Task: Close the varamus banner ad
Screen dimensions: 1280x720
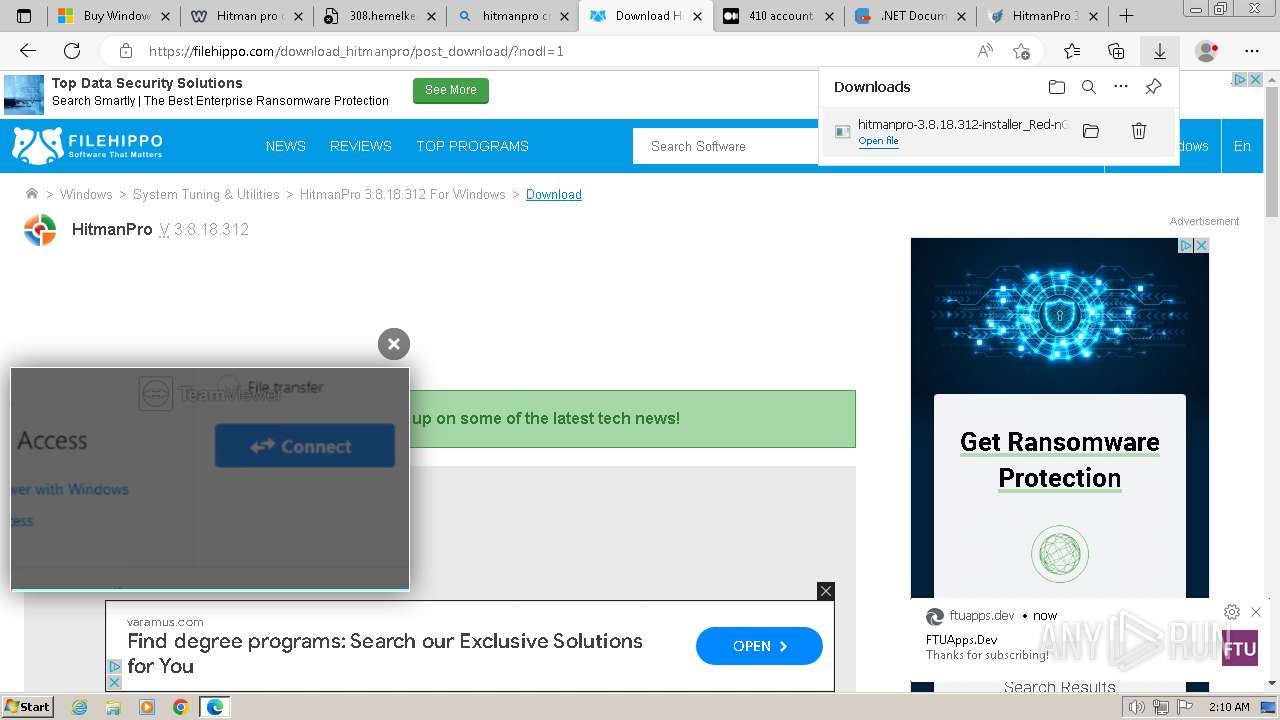Action: point(826,591)
